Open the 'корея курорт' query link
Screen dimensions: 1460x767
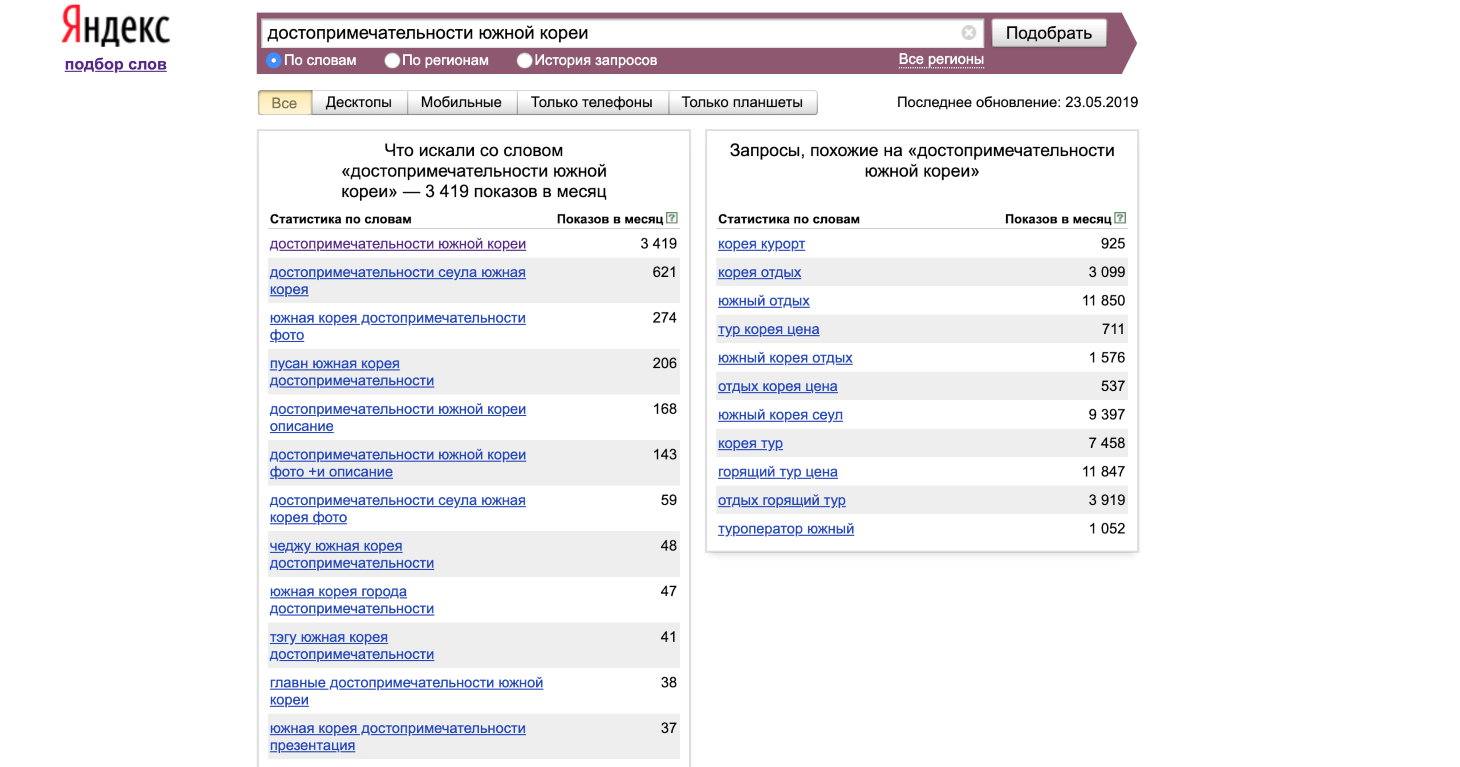tap(761, 244)
